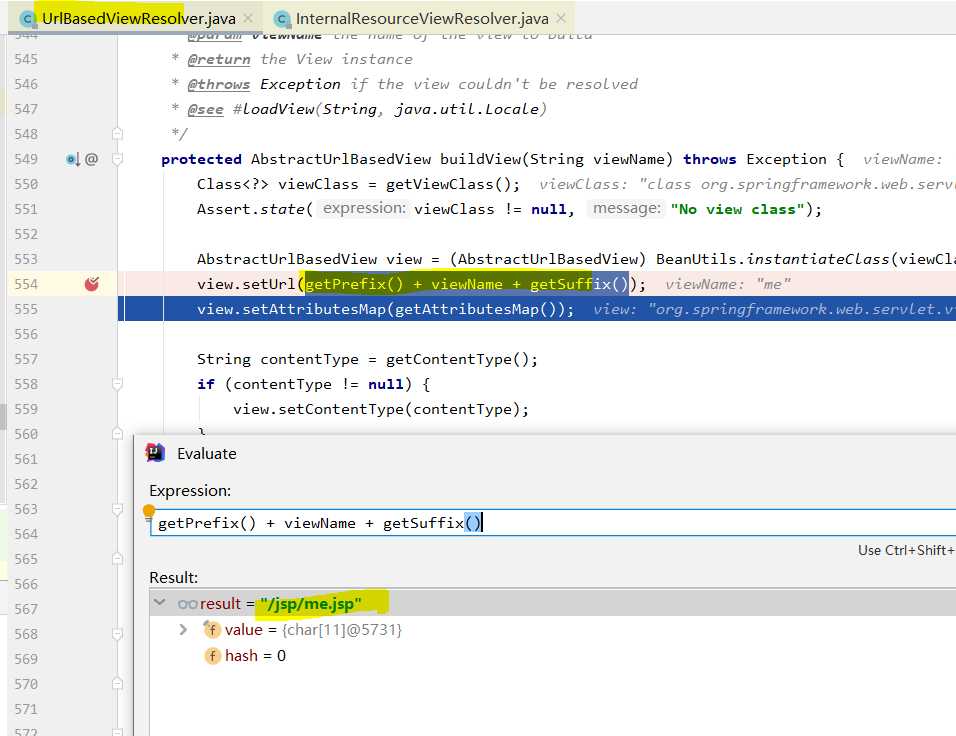Collapse the javadoc fold marker at line 548
Screen dimensions: 956x736
[x=118, y=134]
